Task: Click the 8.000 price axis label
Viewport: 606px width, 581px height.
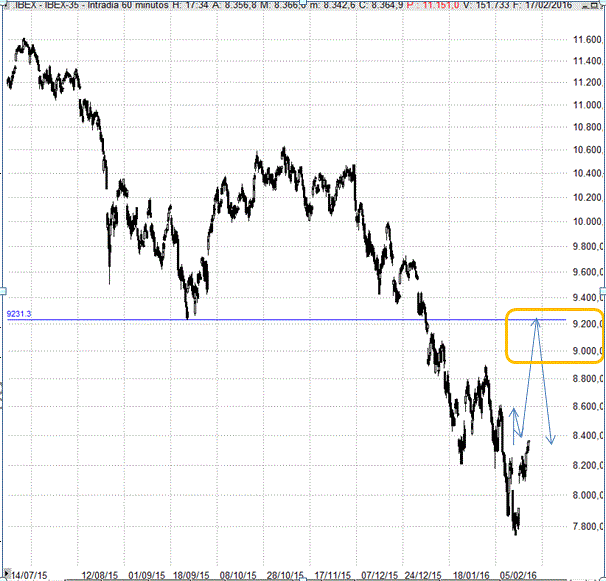Action: tap(587, 495)
